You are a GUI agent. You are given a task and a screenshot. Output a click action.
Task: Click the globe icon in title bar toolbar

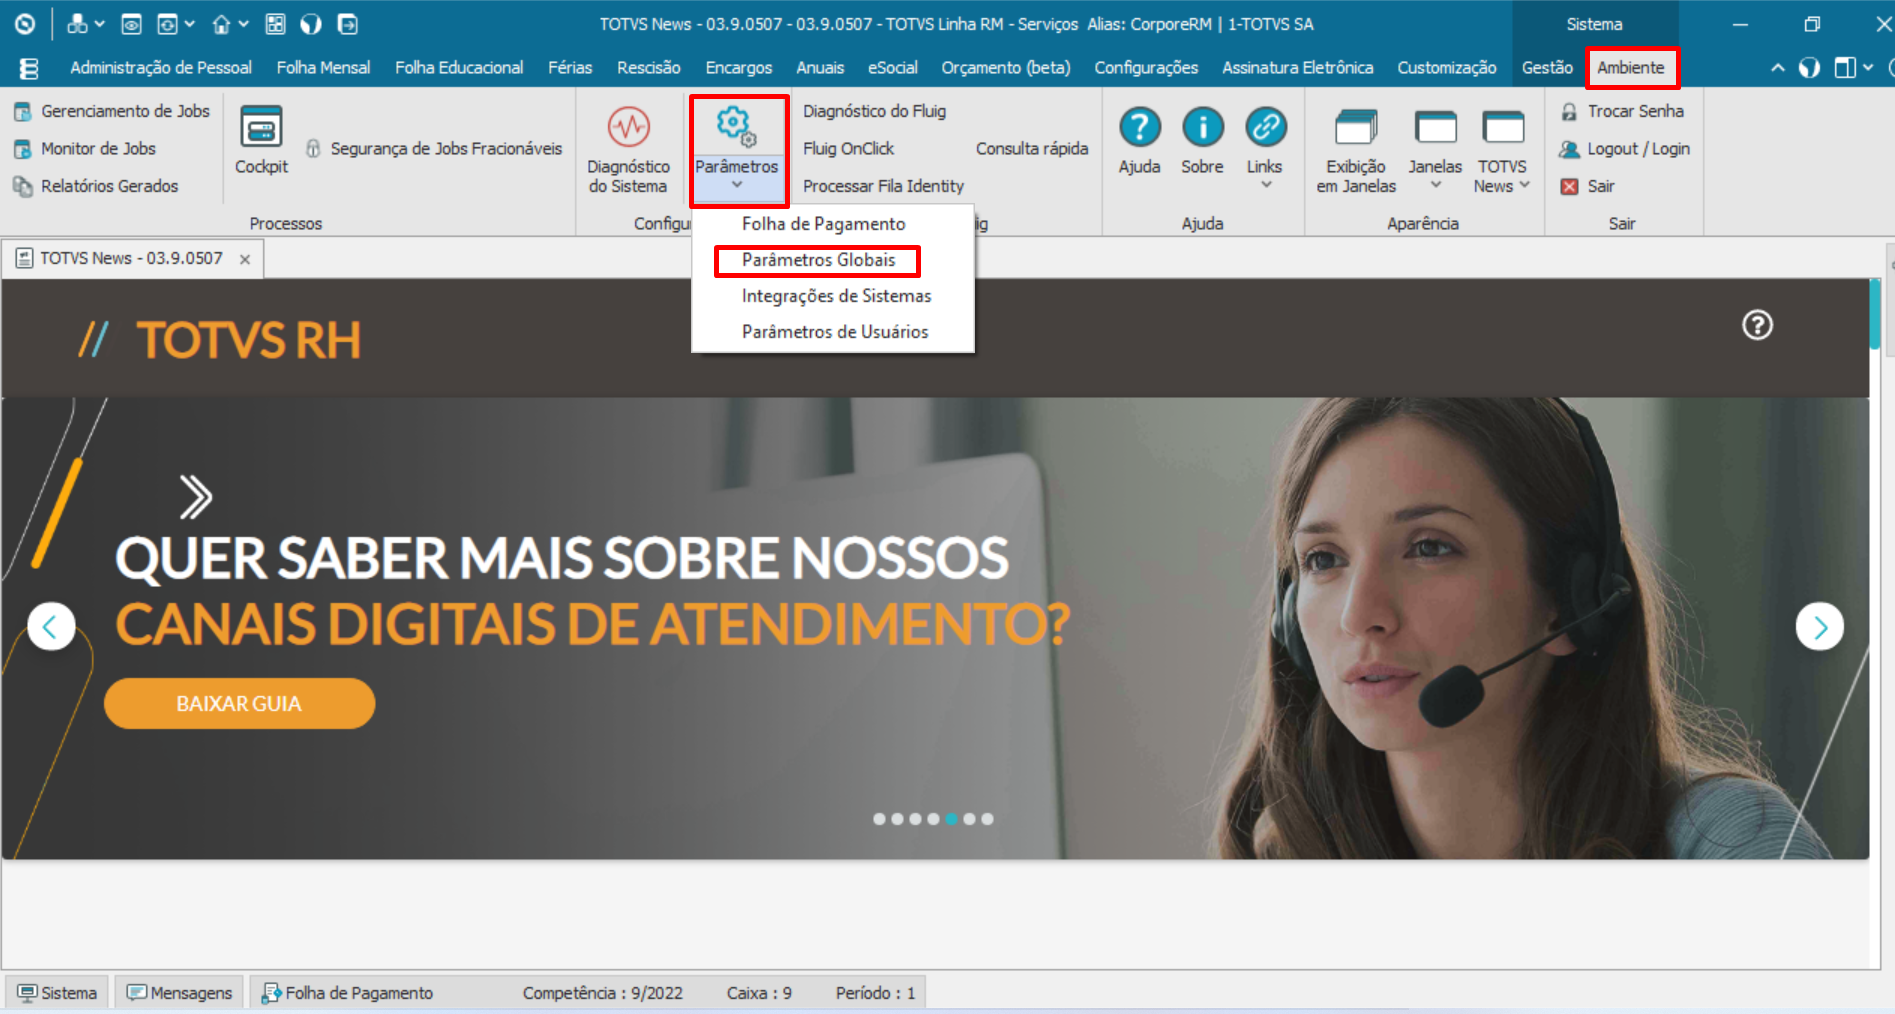pyautogui.click(x=311, y=24)
